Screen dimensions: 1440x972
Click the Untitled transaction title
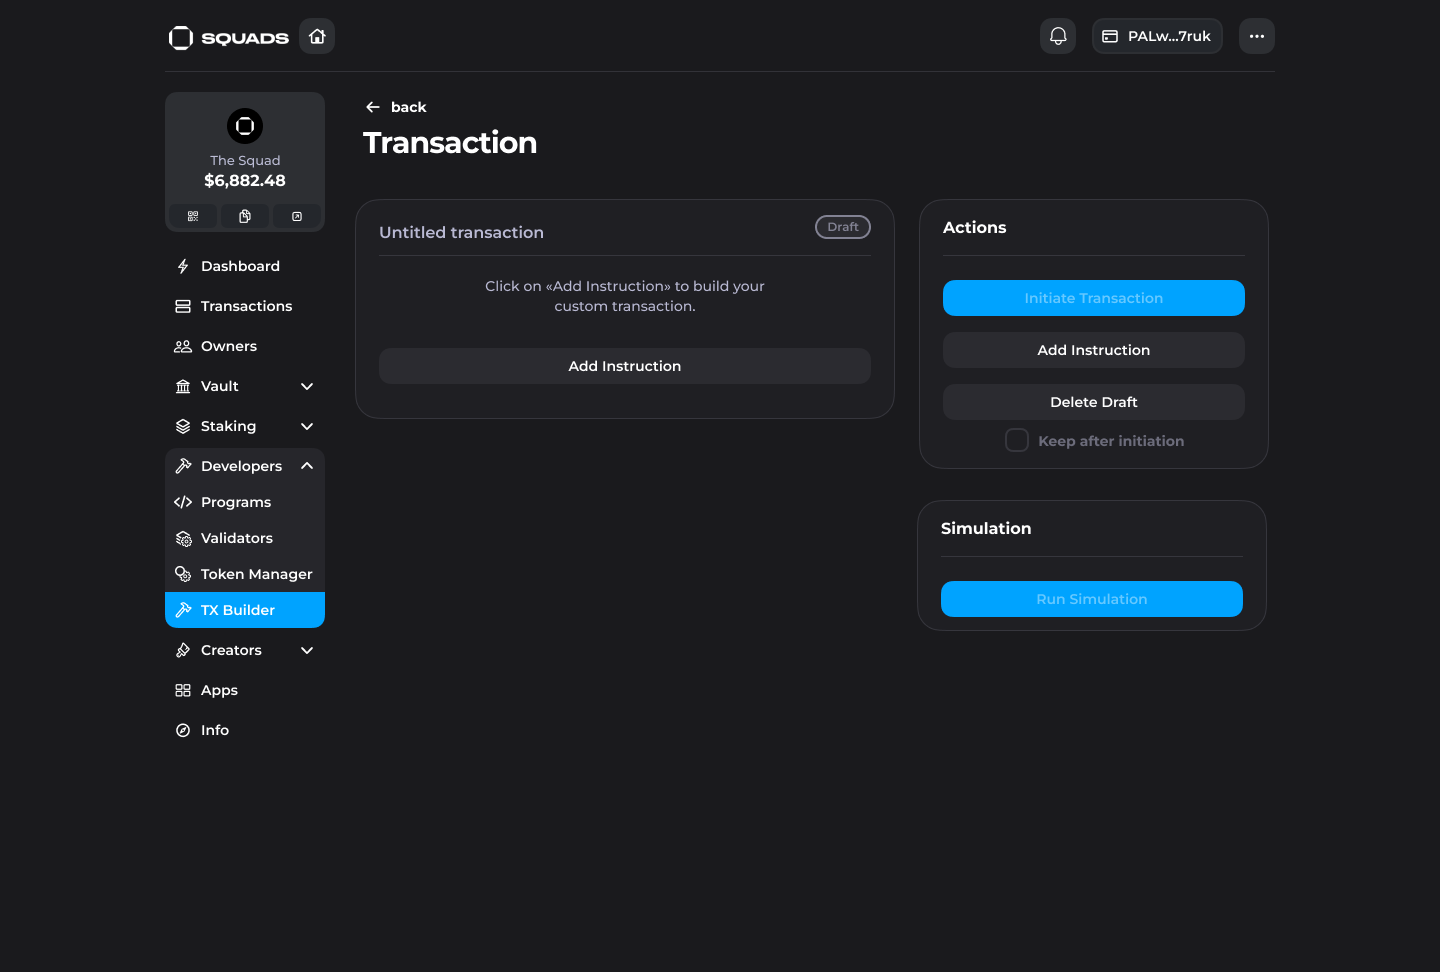461,232
